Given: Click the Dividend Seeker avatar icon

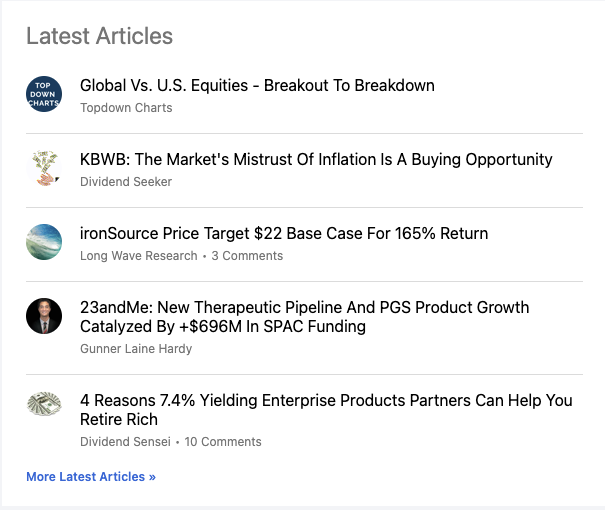Looking at the screenshot, I should pos(44,168).
